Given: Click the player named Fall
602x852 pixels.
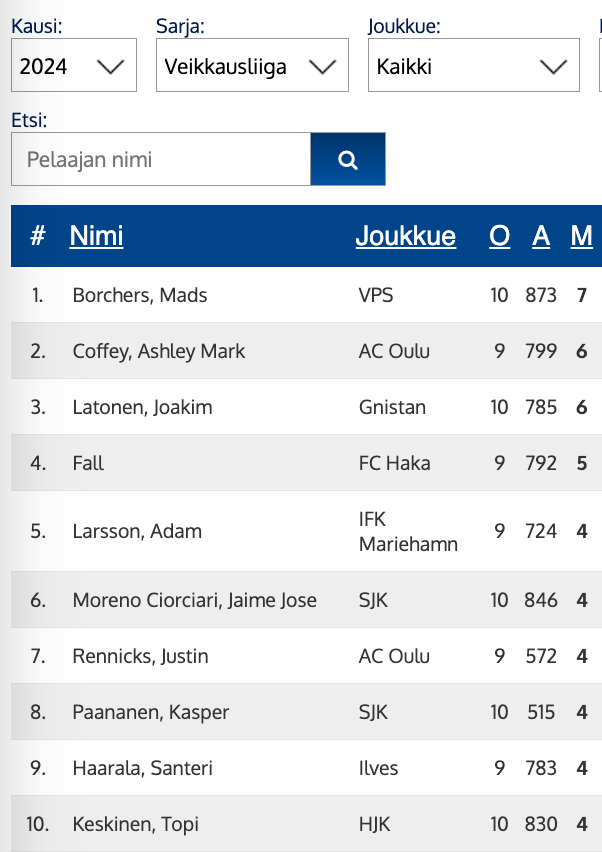Looking at the screenshot, I should coord(89,463).
